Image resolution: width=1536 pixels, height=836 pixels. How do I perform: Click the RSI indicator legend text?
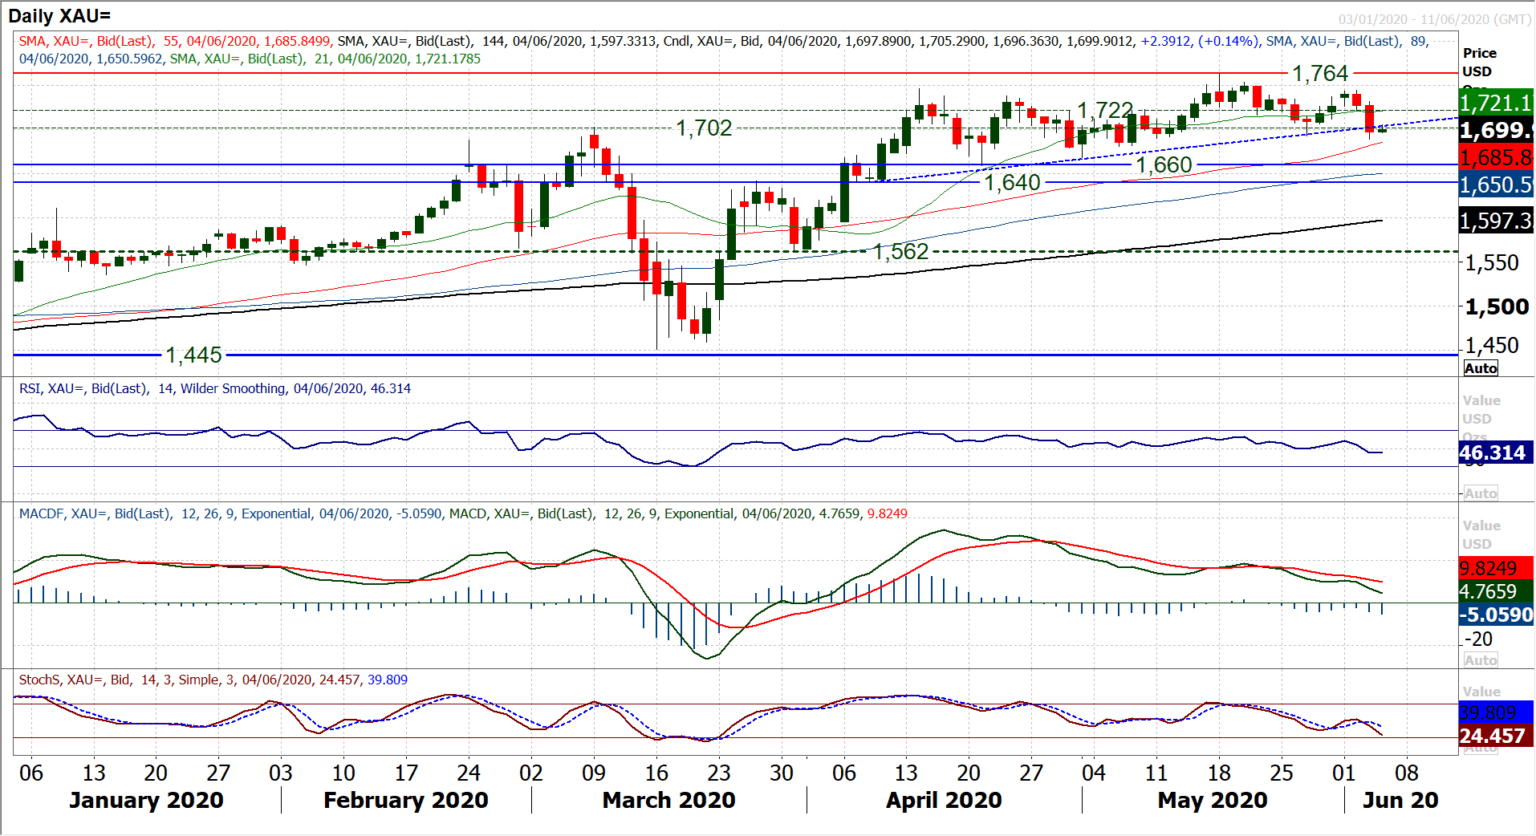(215, 388)
